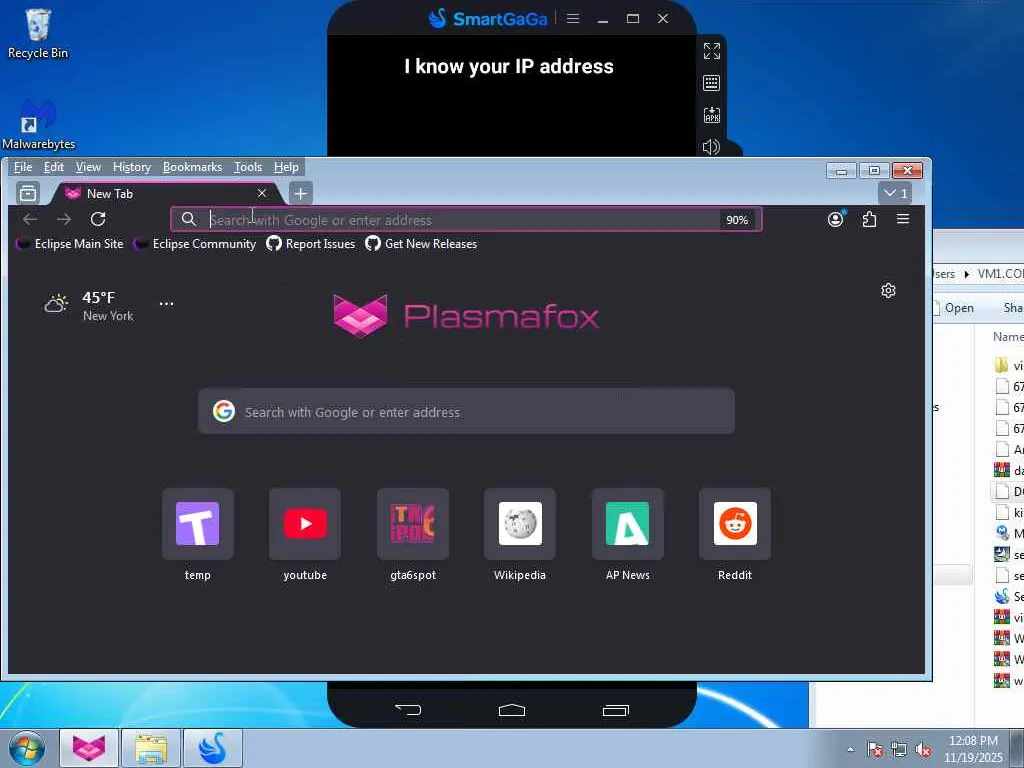Open the Tools menu

point(248,167)
